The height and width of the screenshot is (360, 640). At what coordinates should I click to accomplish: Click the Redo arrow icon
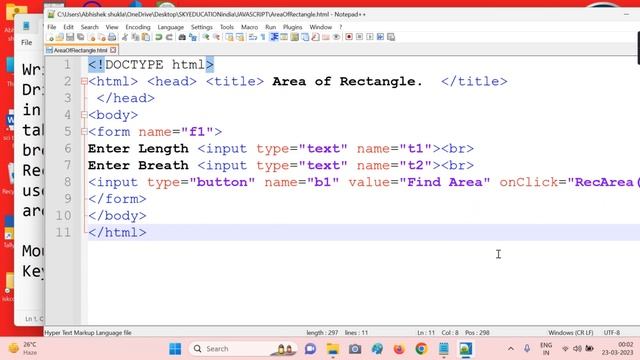pyautogui.click(x=169, y=37)
